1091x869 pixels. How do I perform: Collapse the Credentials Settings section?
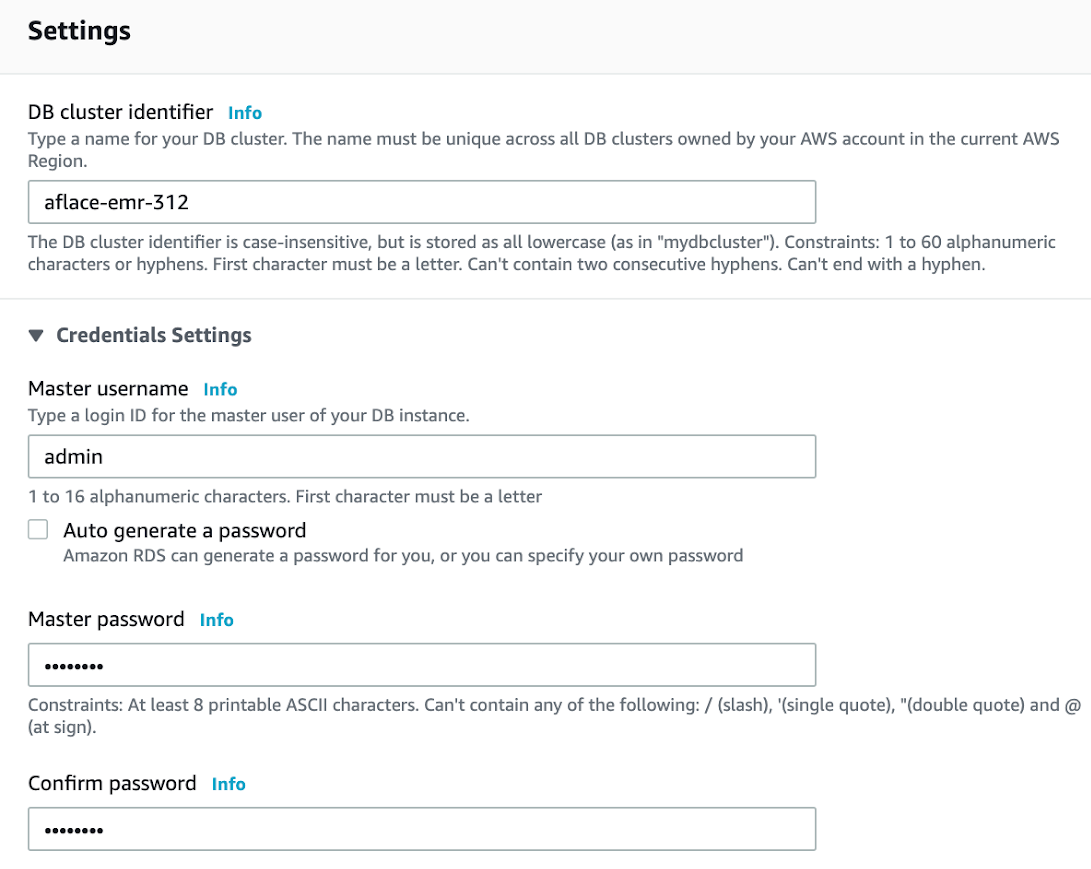pyautogui.click(x=36, y=335)
